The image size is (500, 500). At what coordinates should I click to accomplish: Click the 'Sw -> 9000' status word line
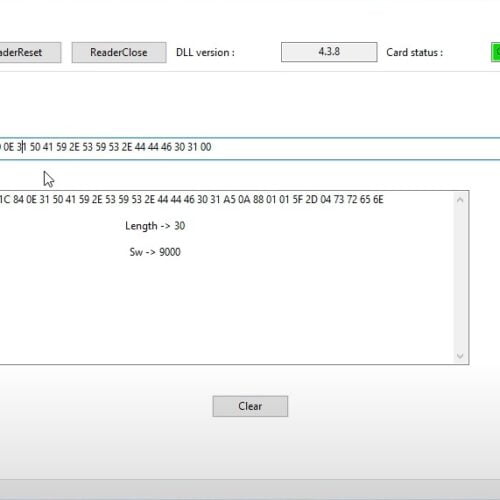coord(155,252)
